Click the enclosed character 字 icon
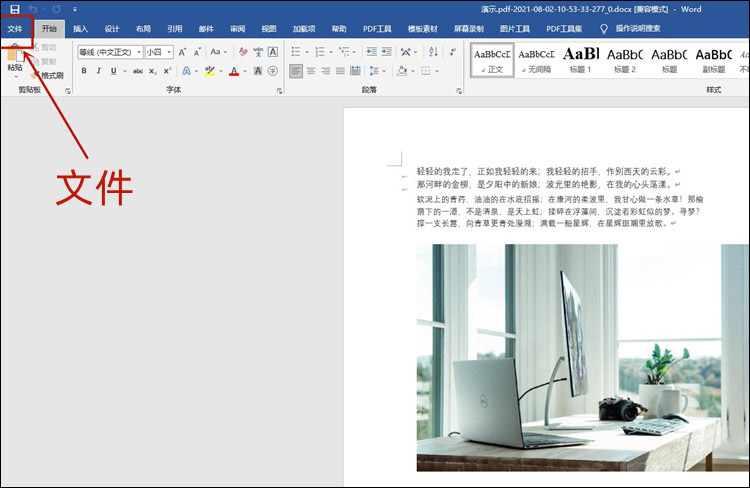This screenshot has height=488, width=750. pyautogui.click(x=273, y=71)
